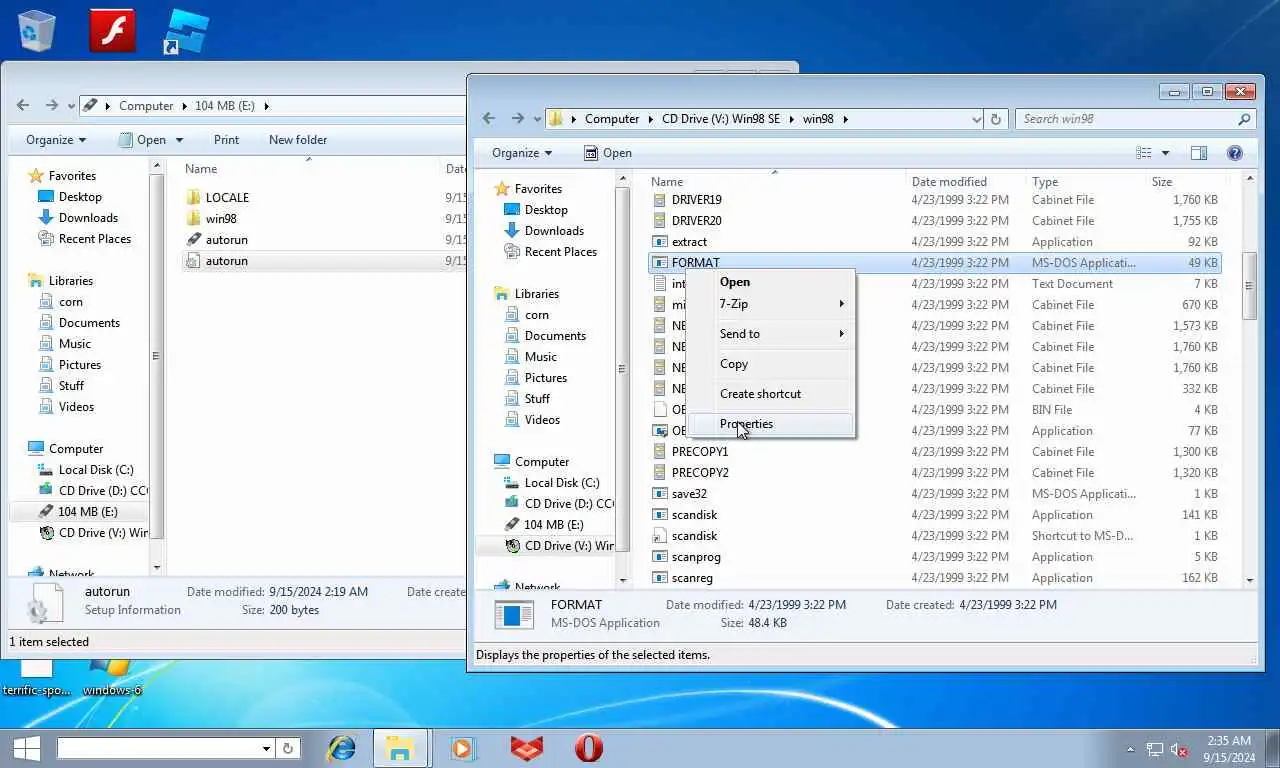Launch media player from taskbar
The height and width of the screenshot is (768, 1280).
461,748
